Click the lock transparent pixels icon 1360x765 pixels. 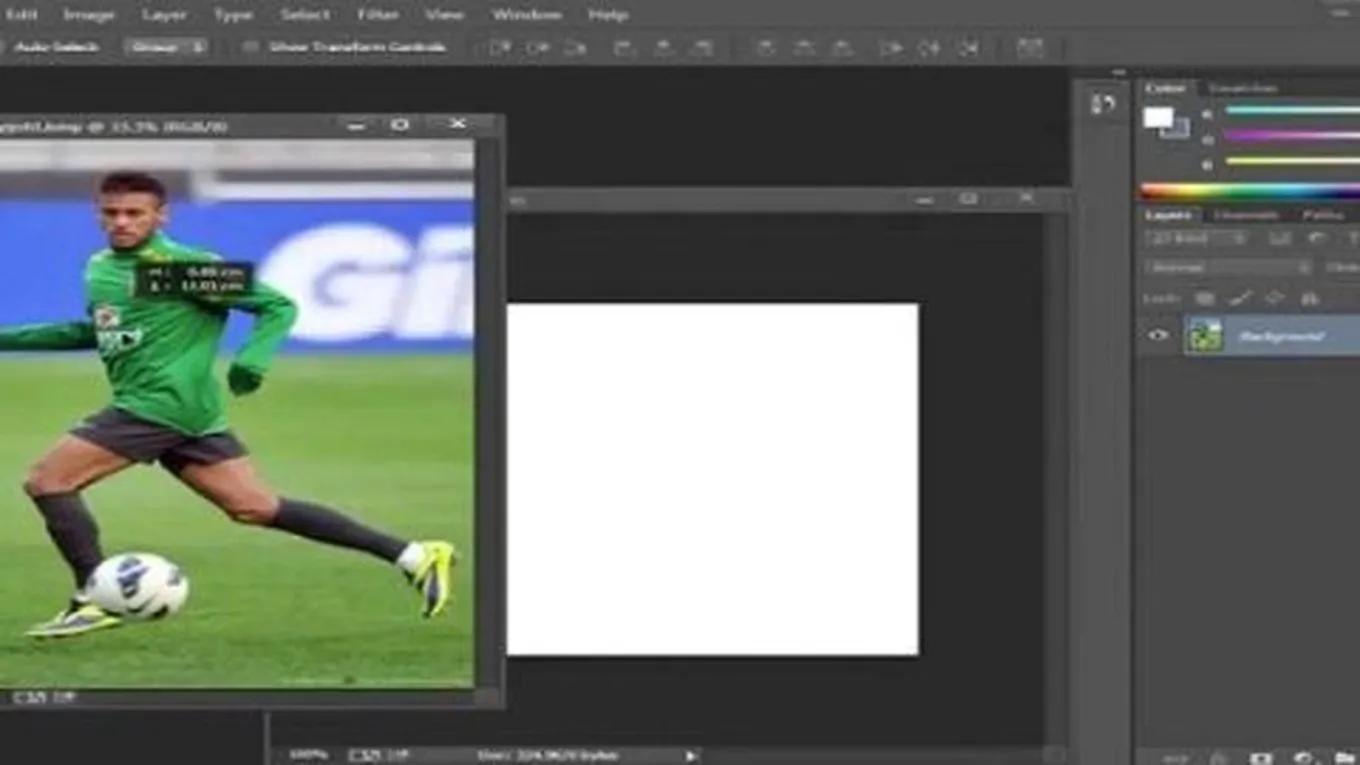(1205, 298)
